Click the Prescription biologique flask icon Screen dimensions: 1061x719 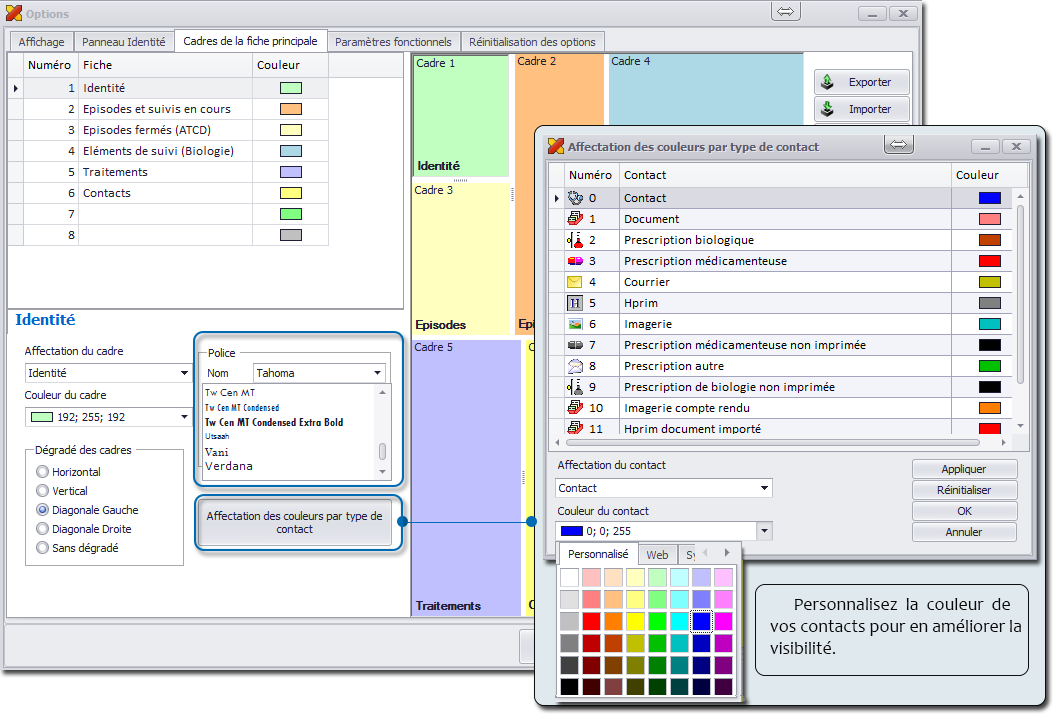click(x=575, y=240)
